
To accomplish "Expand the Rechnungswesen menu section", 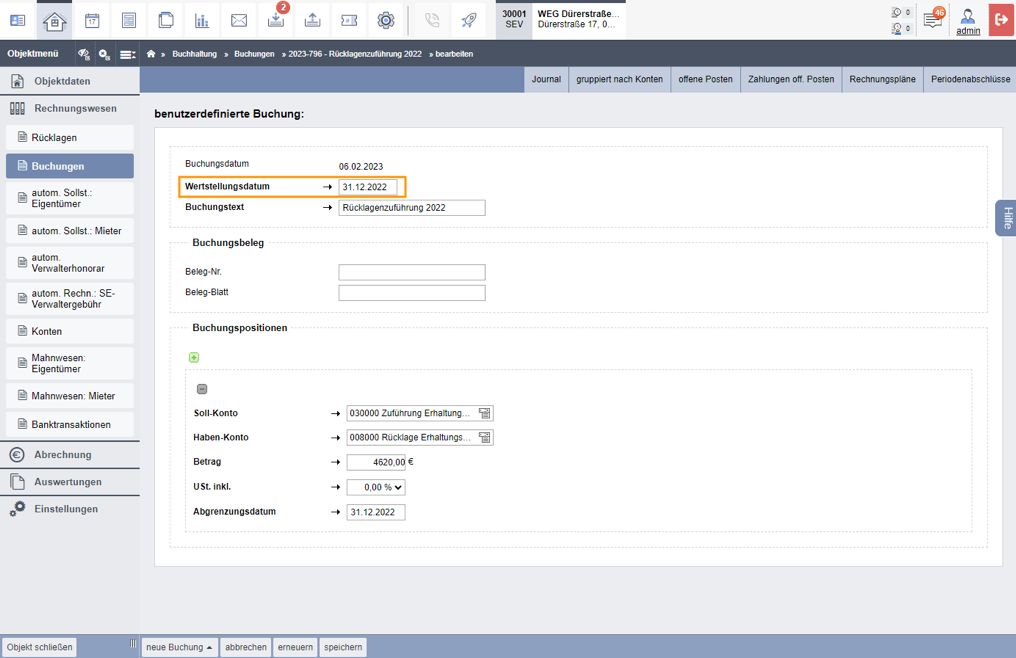I will coord(70,108).
